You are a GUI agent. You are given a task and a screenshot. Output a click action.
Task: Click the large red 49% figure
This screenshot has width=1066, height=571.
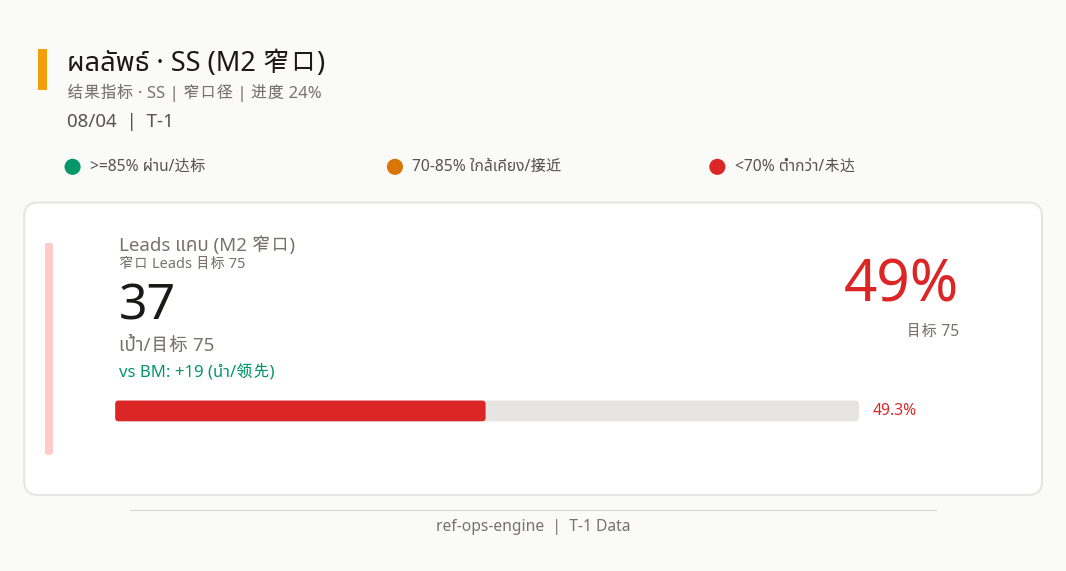click(900, 282)
